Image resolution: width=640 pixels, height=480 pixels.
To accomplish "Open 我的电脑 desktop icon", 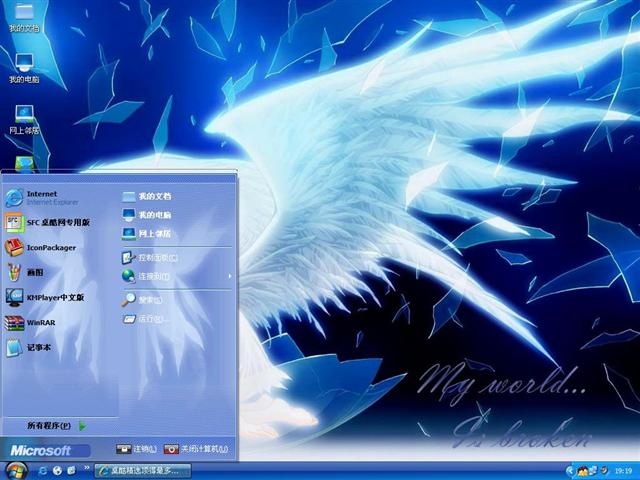I will (24, 68).
